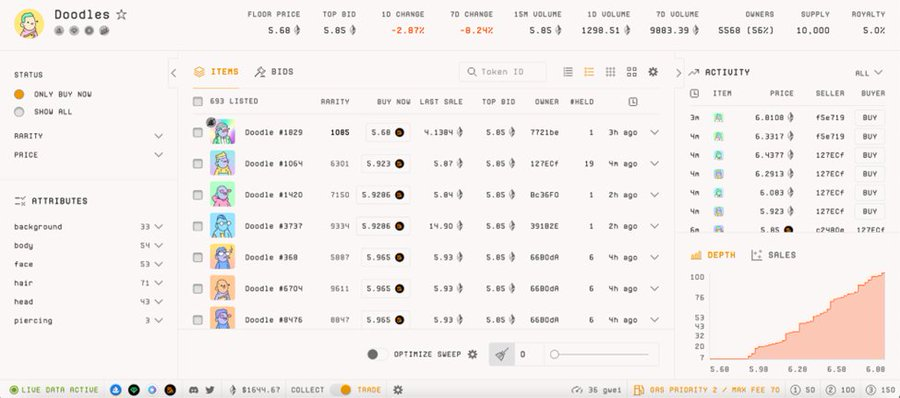
Task: Open the Doodle #3737 thumbnail image
Action: pyautogui.click(x=222, y=226)
